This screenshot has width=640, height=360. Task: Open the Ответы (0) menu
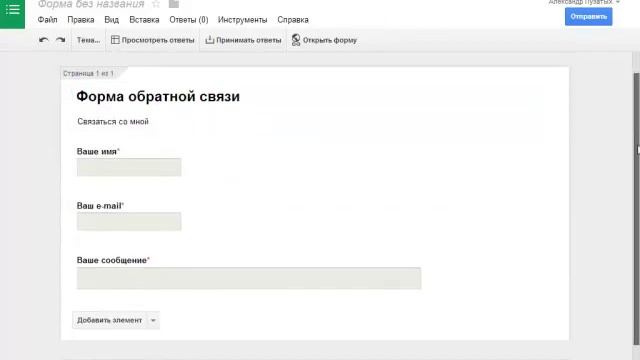point(189,20)
